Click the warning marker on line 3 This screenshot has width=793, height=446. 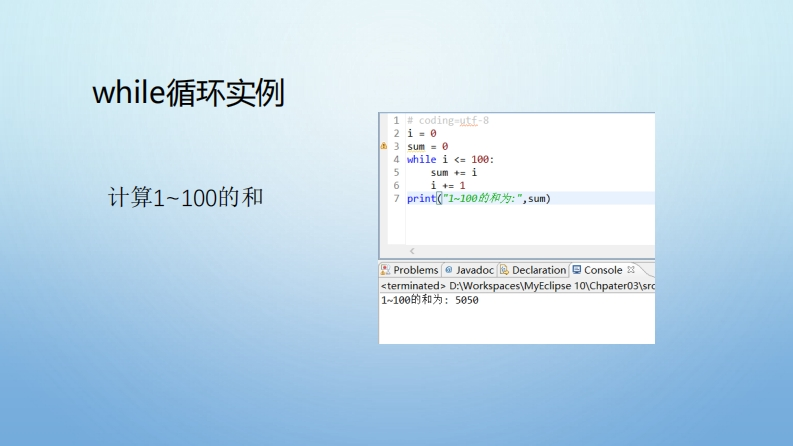pyautogui.click(x=384, y=146)
